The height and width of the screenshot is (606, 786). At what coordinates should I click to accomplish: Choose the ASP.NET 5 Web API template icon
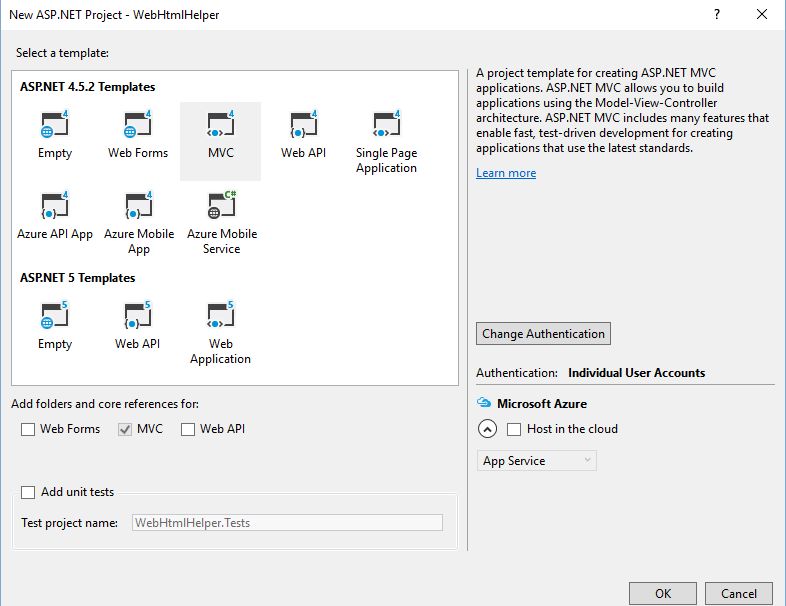click(137, 315)
